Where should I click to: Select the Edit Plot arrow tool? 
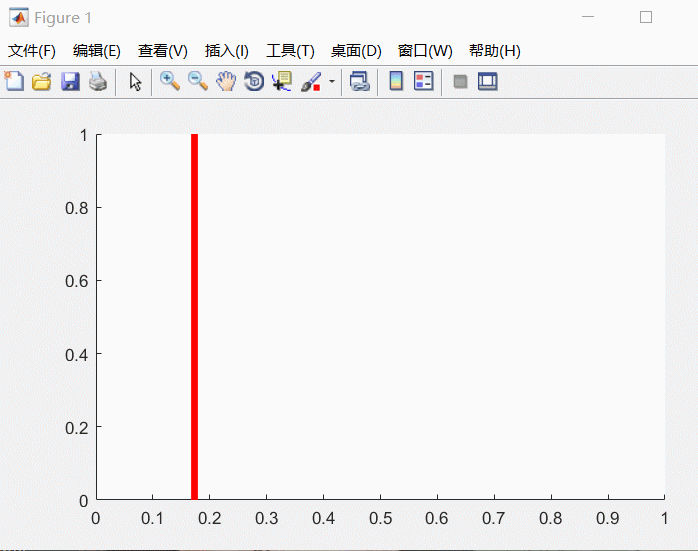[x=135, y=82]
